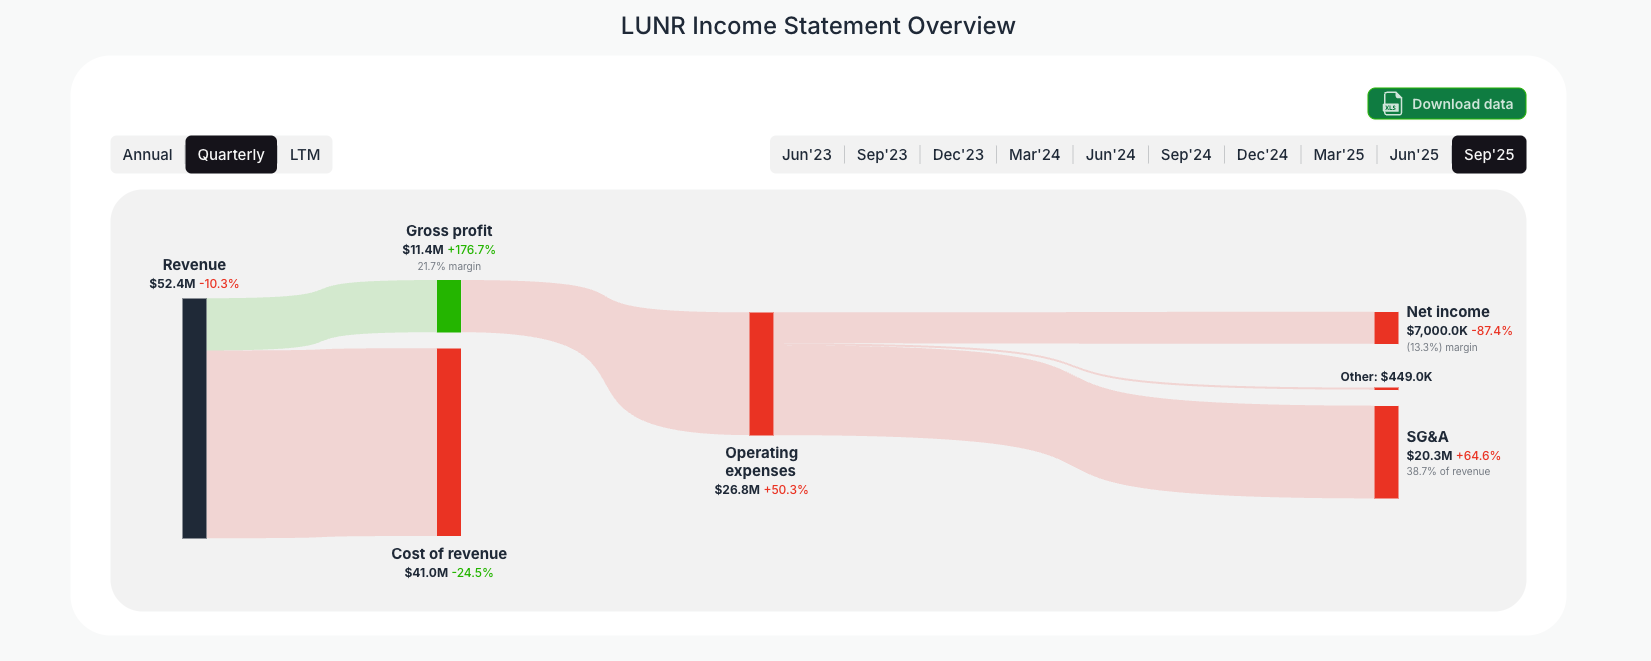Screen dimensions: 1651x661
Task: Click the Operating expenses red bar
Action: [x=761, y=375]
